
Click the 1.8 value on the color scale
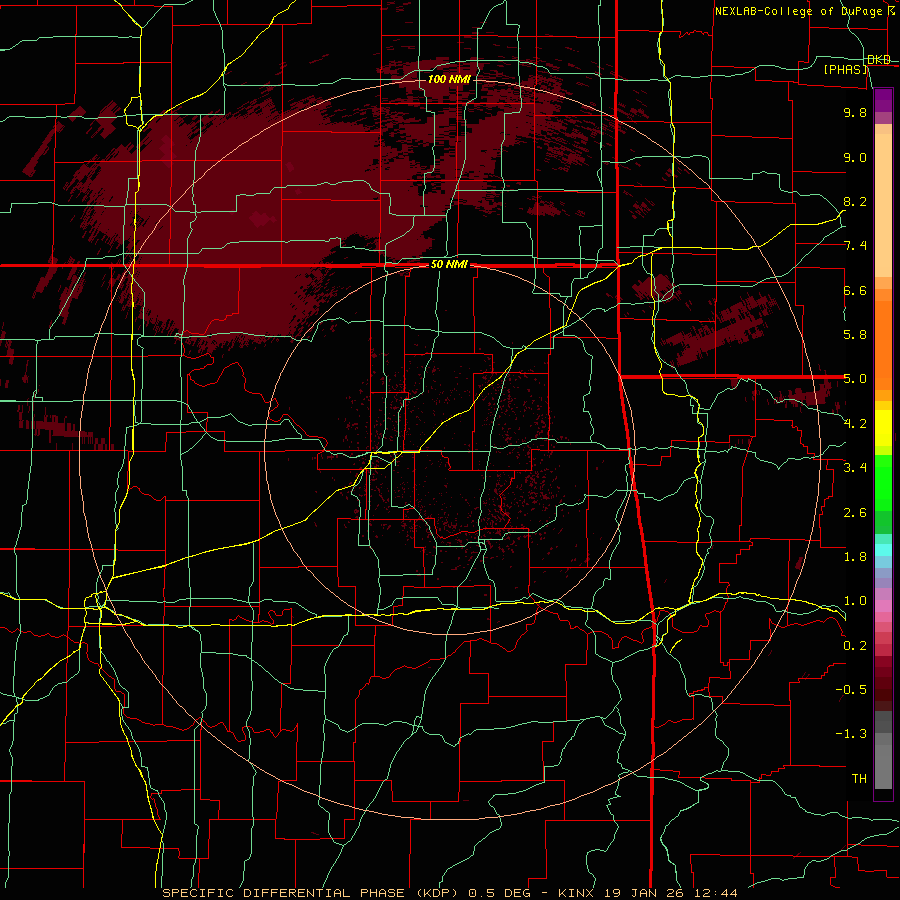click(855, 557)
